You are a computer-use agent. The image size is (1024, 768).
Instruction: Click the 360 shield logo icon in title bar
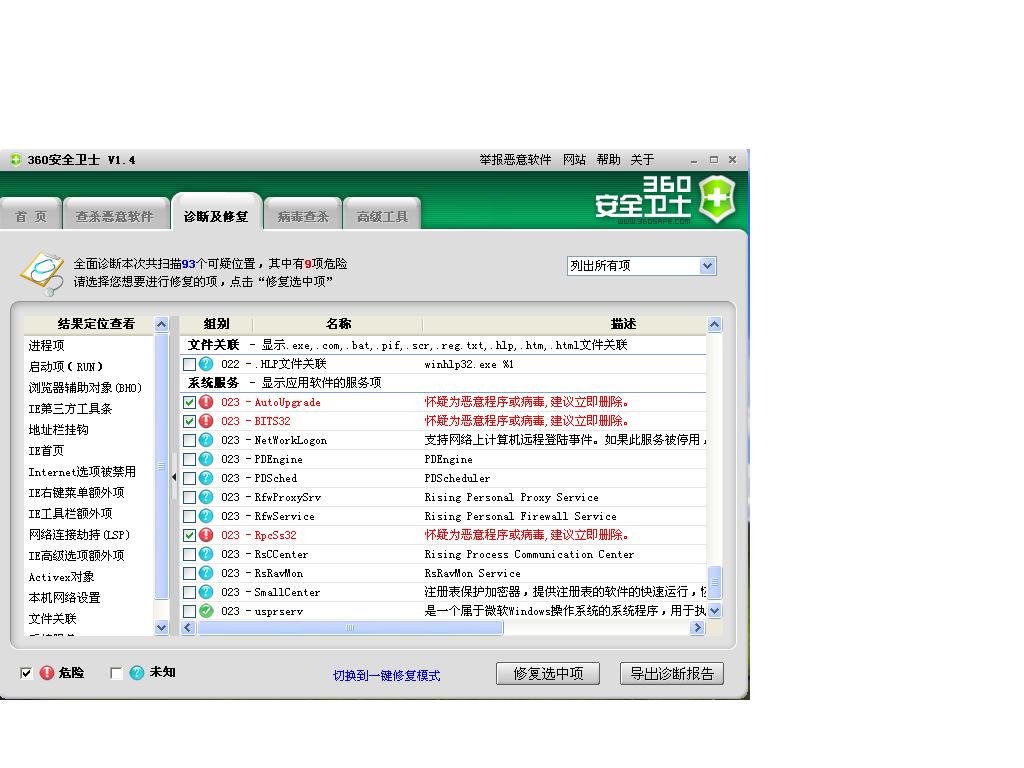click(16, 160)
